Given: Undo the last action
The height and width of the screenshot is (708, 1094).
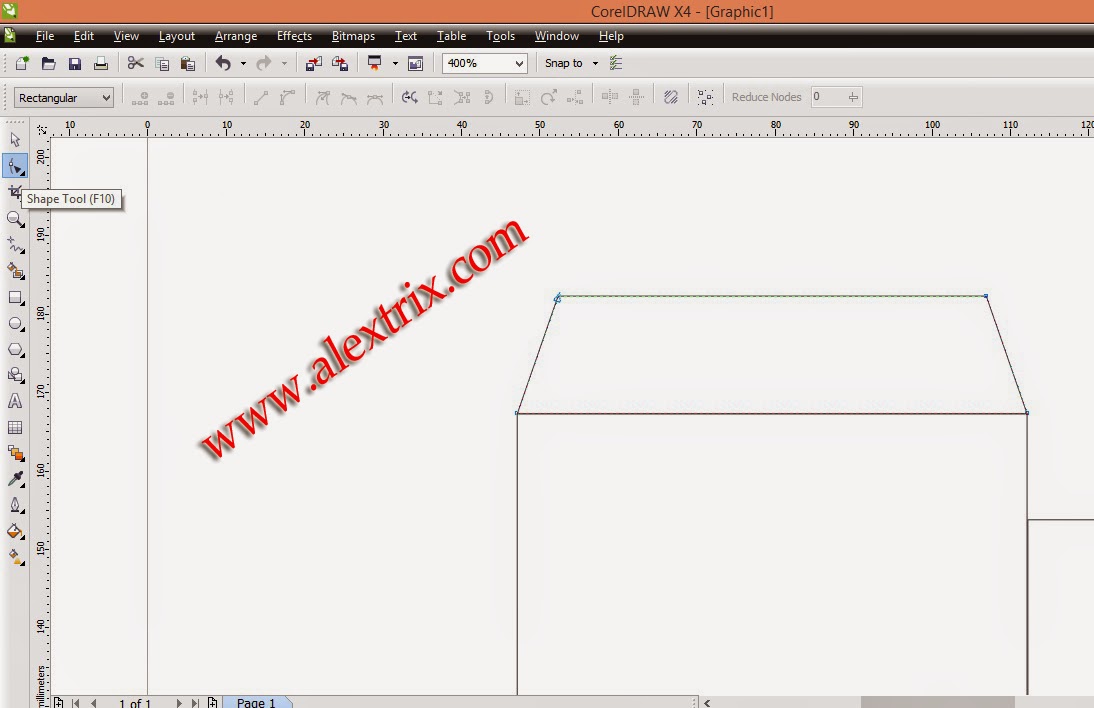Looking at the screenshot, I should (223, 63).
